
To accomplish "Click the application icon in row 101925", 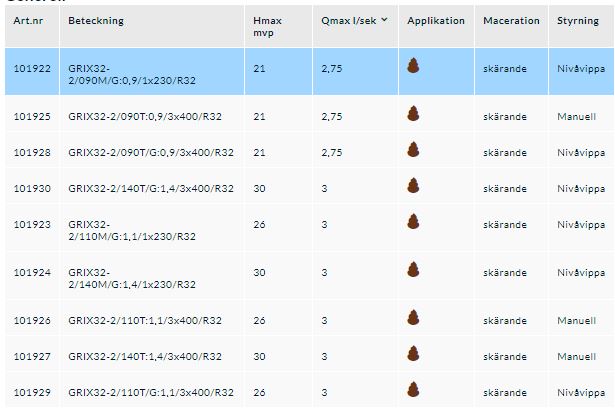I will coord(413,115).
